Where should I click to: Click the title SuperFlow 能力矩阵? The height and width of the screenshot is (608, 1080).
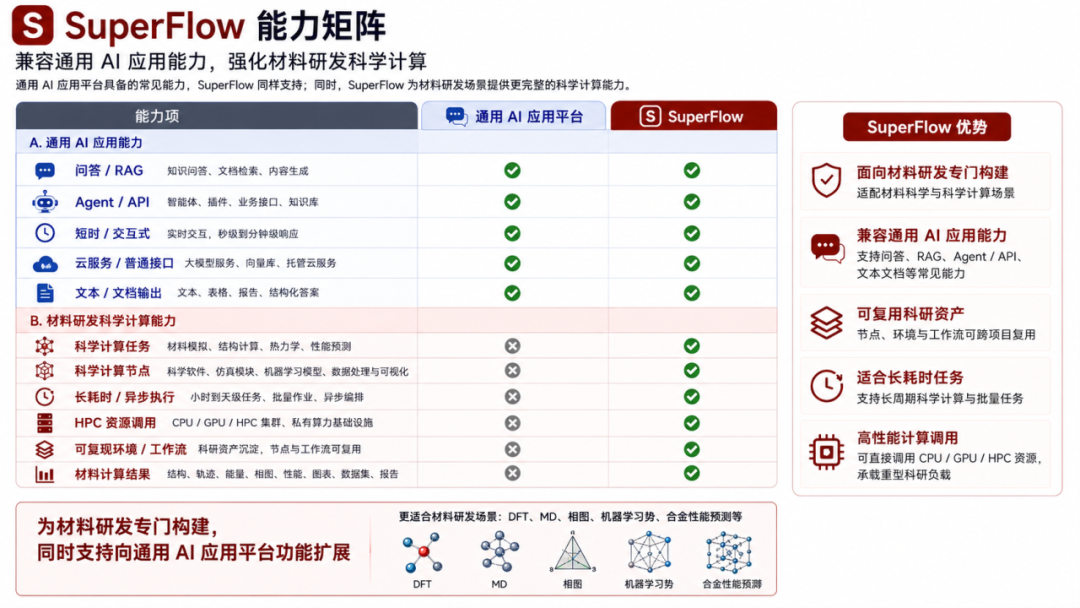[x=225, y=26]
